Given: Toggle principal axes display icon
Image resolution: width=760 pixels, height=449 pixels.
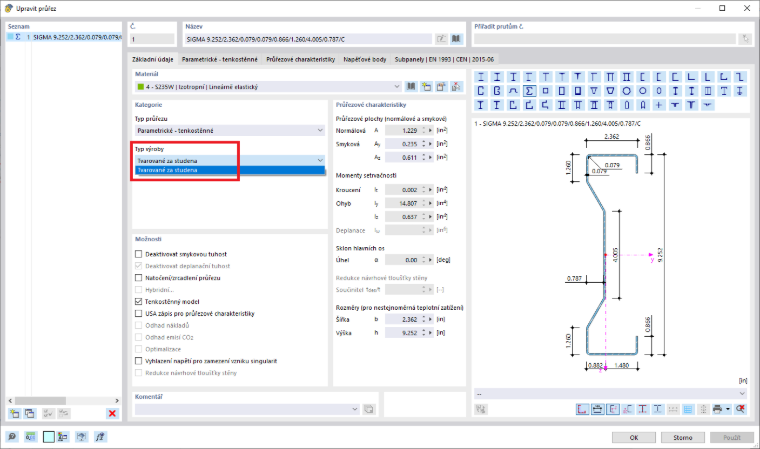Looking at the screenshot, I should [x=613, y=409].
